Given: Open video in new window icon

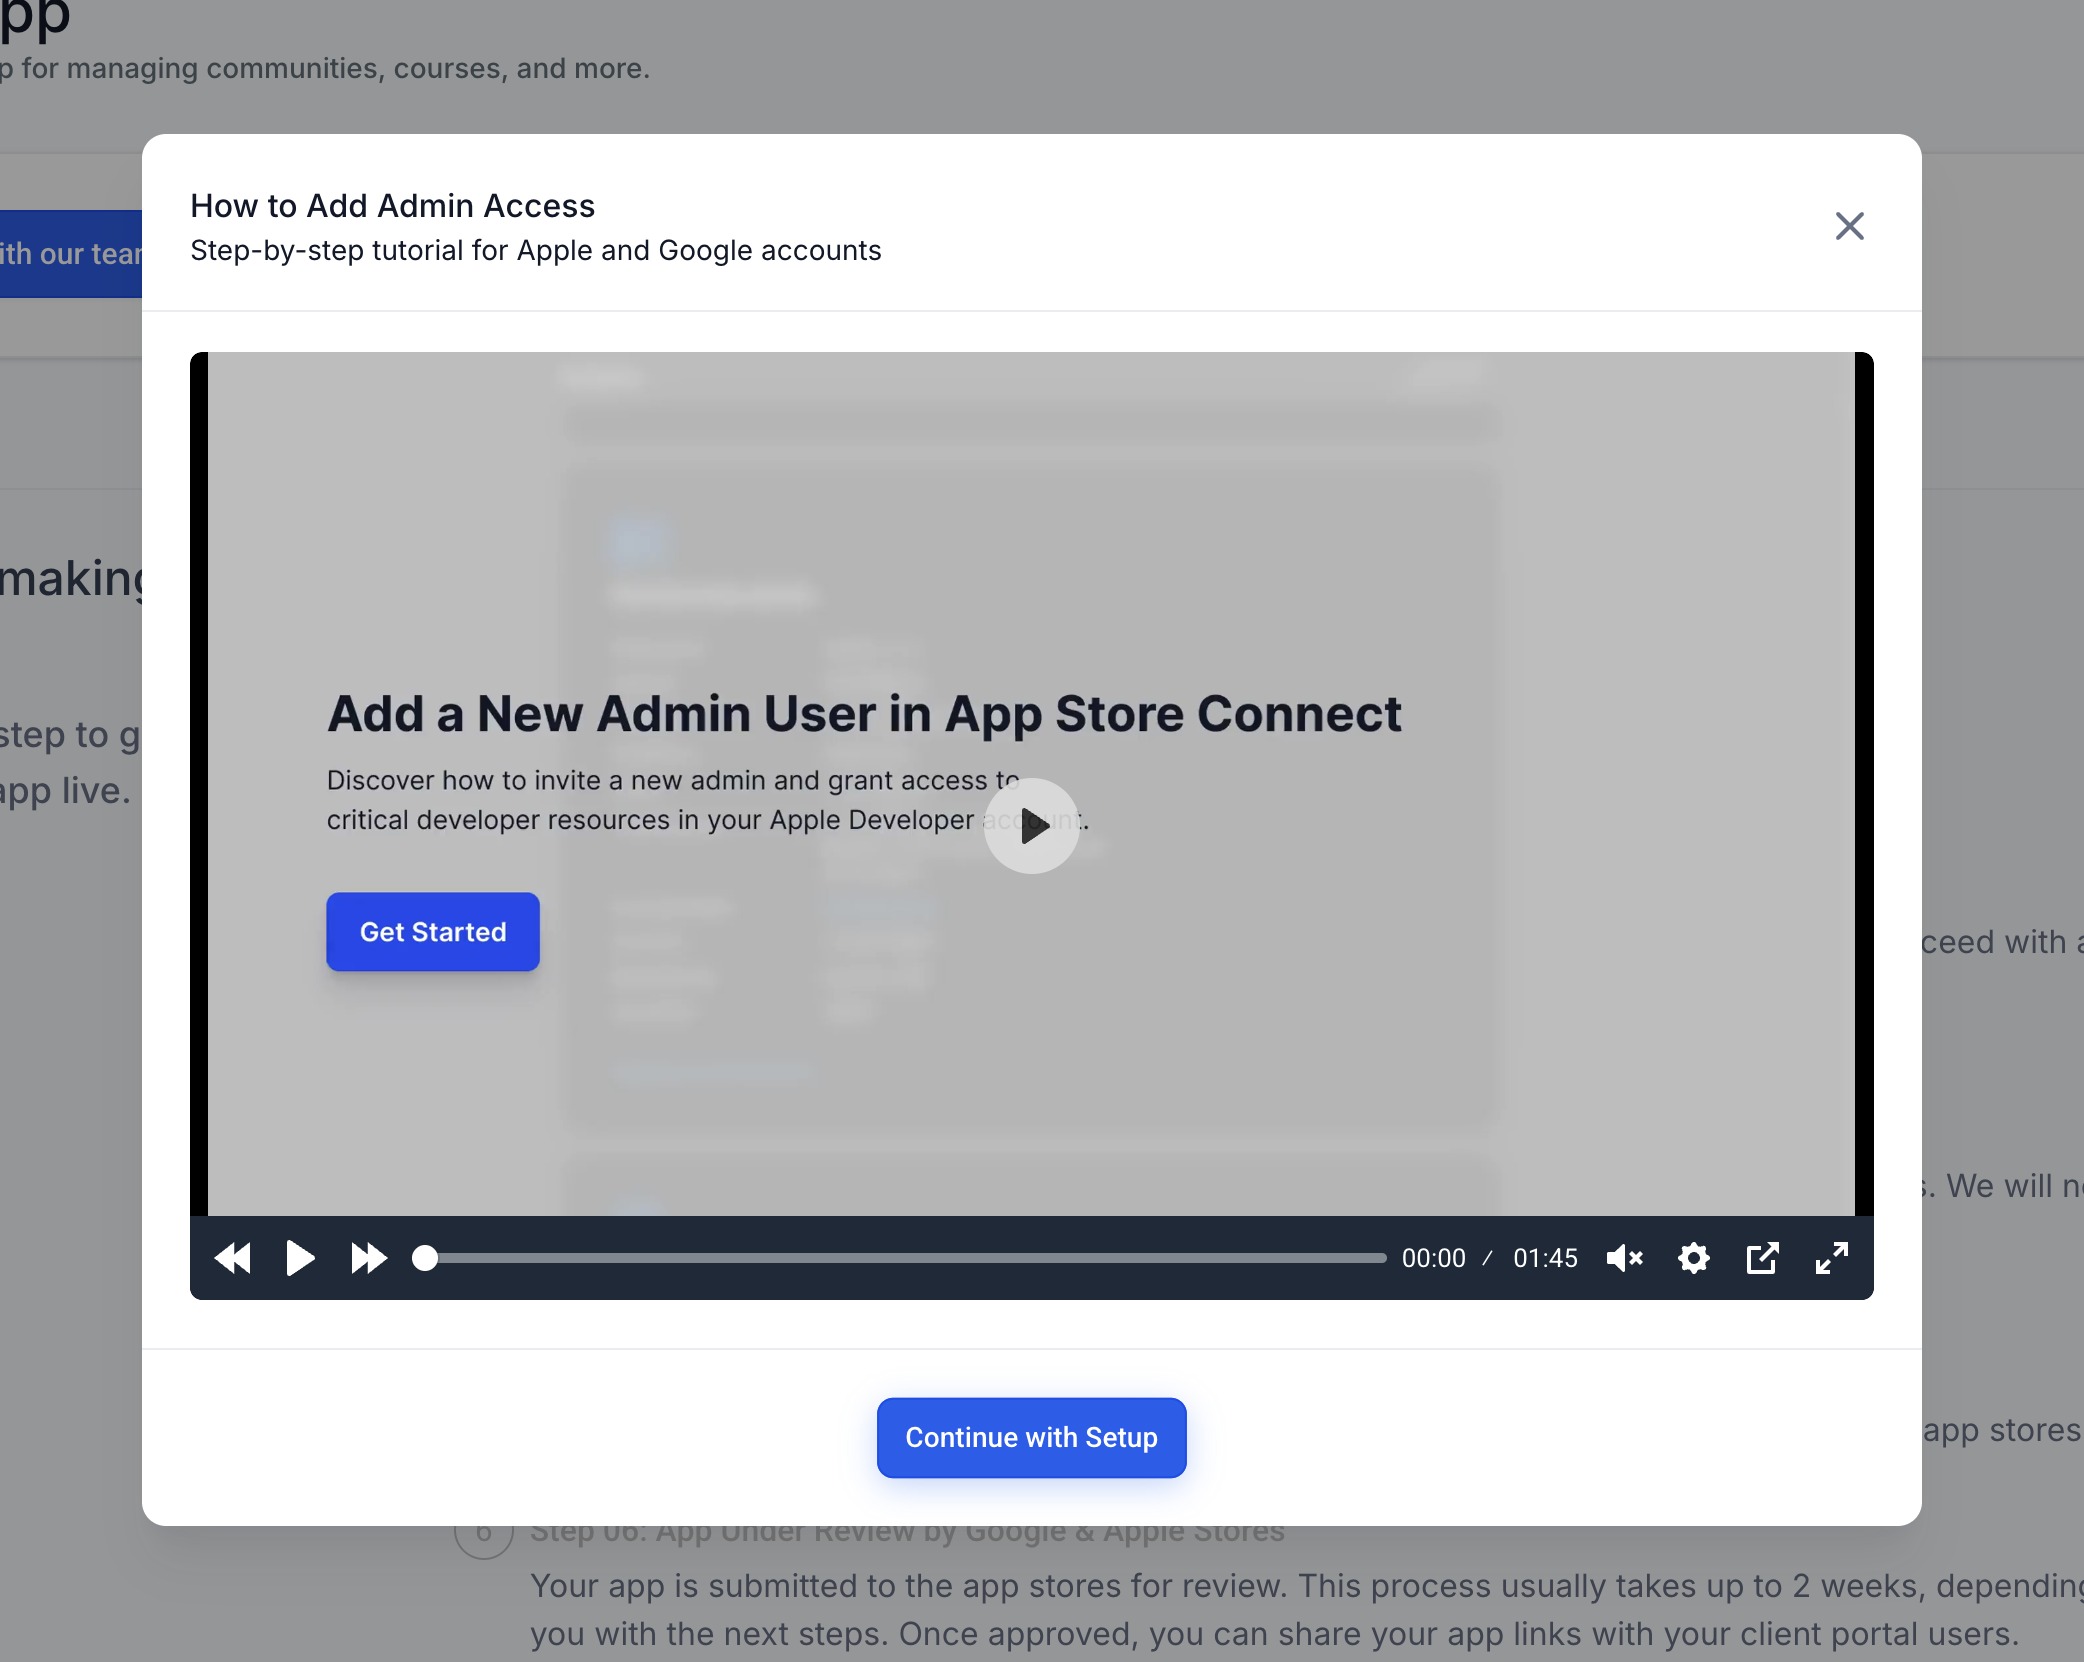Looking at the screenshot, I should tap(1762, 1258).
